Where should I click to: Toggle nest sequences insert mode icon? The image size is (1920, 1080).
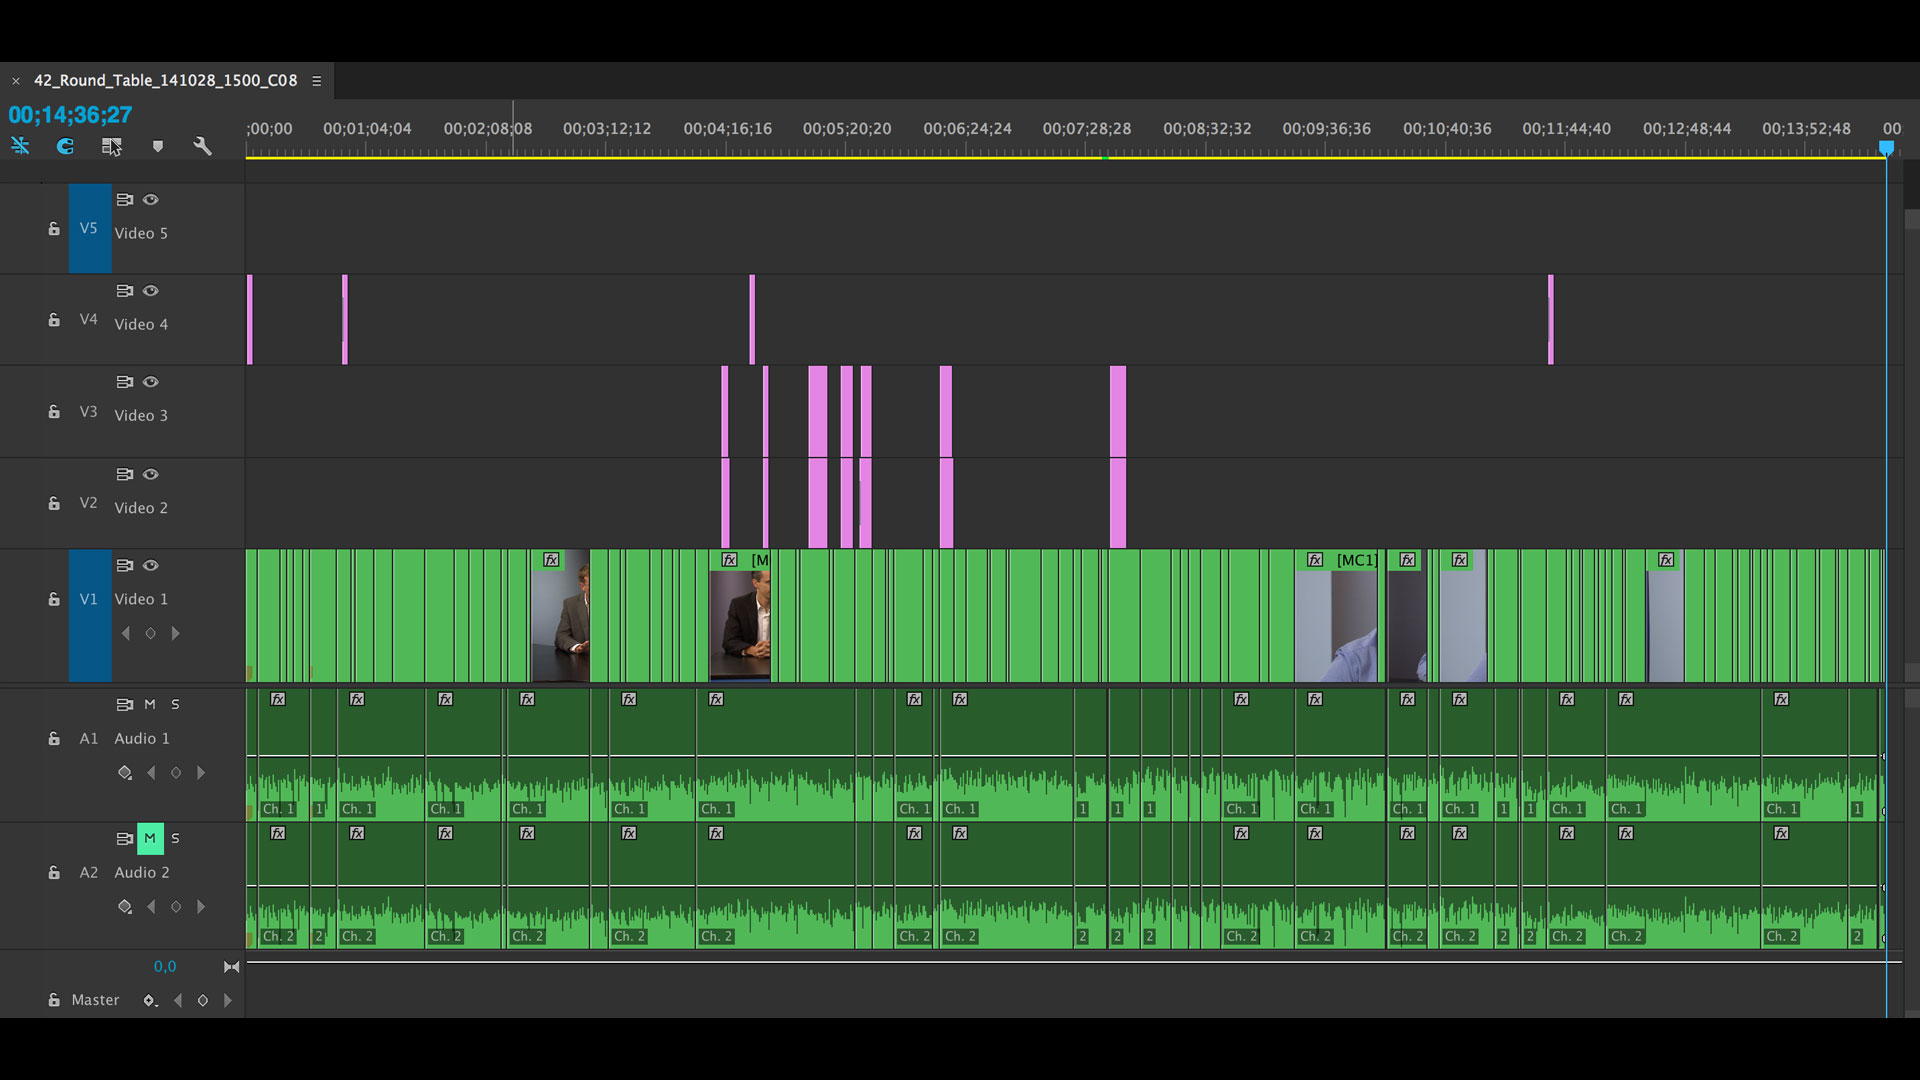(x=20, y=146)
